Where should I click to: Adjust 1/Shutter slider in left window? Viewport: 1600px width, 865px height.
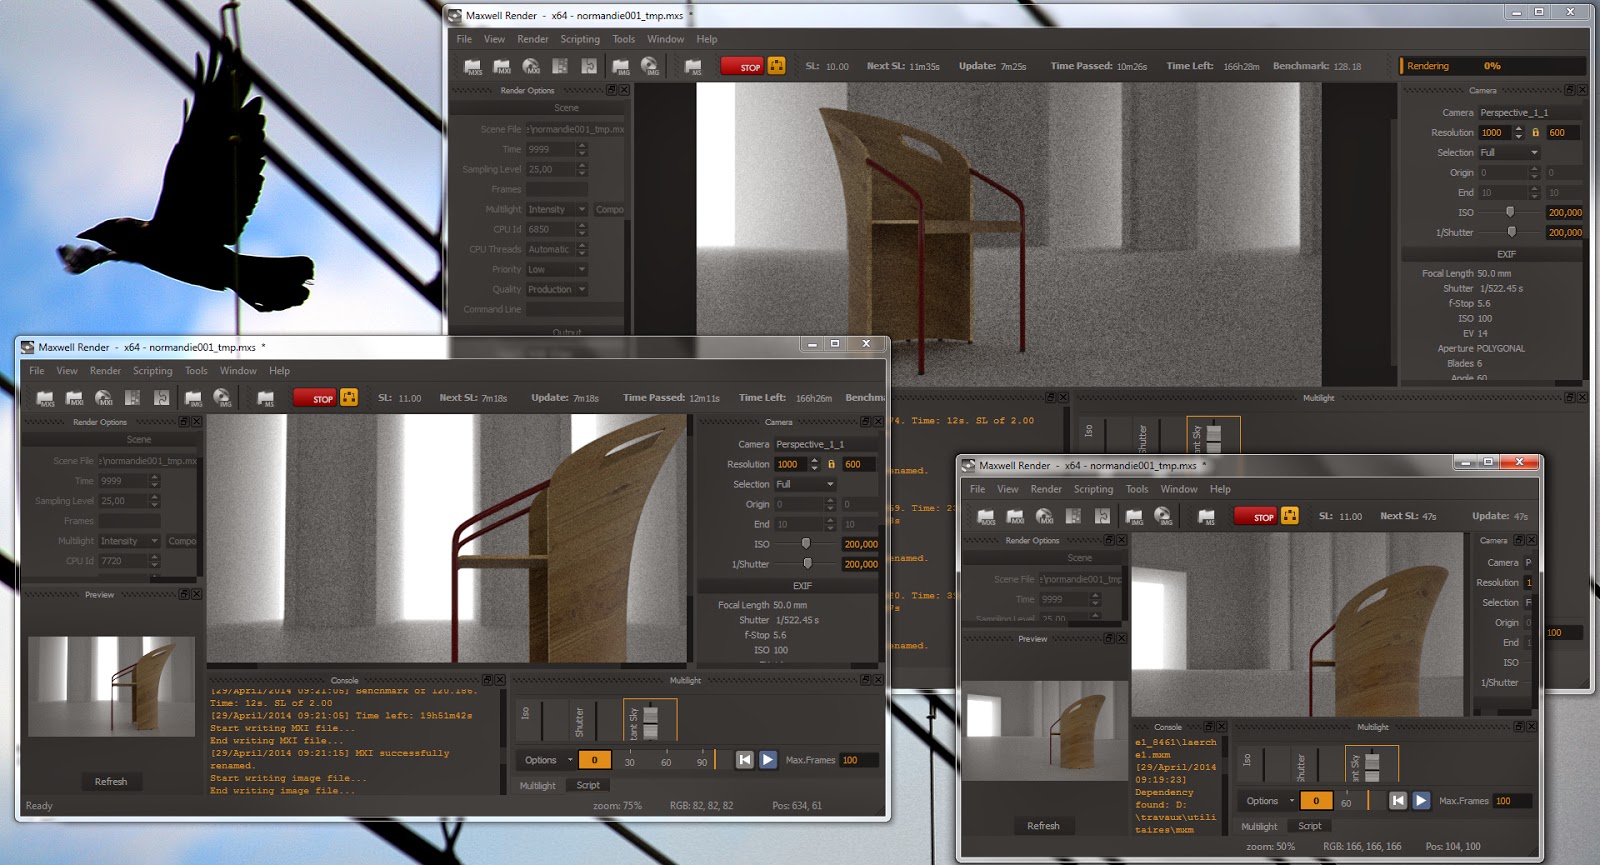pos(807,564)
